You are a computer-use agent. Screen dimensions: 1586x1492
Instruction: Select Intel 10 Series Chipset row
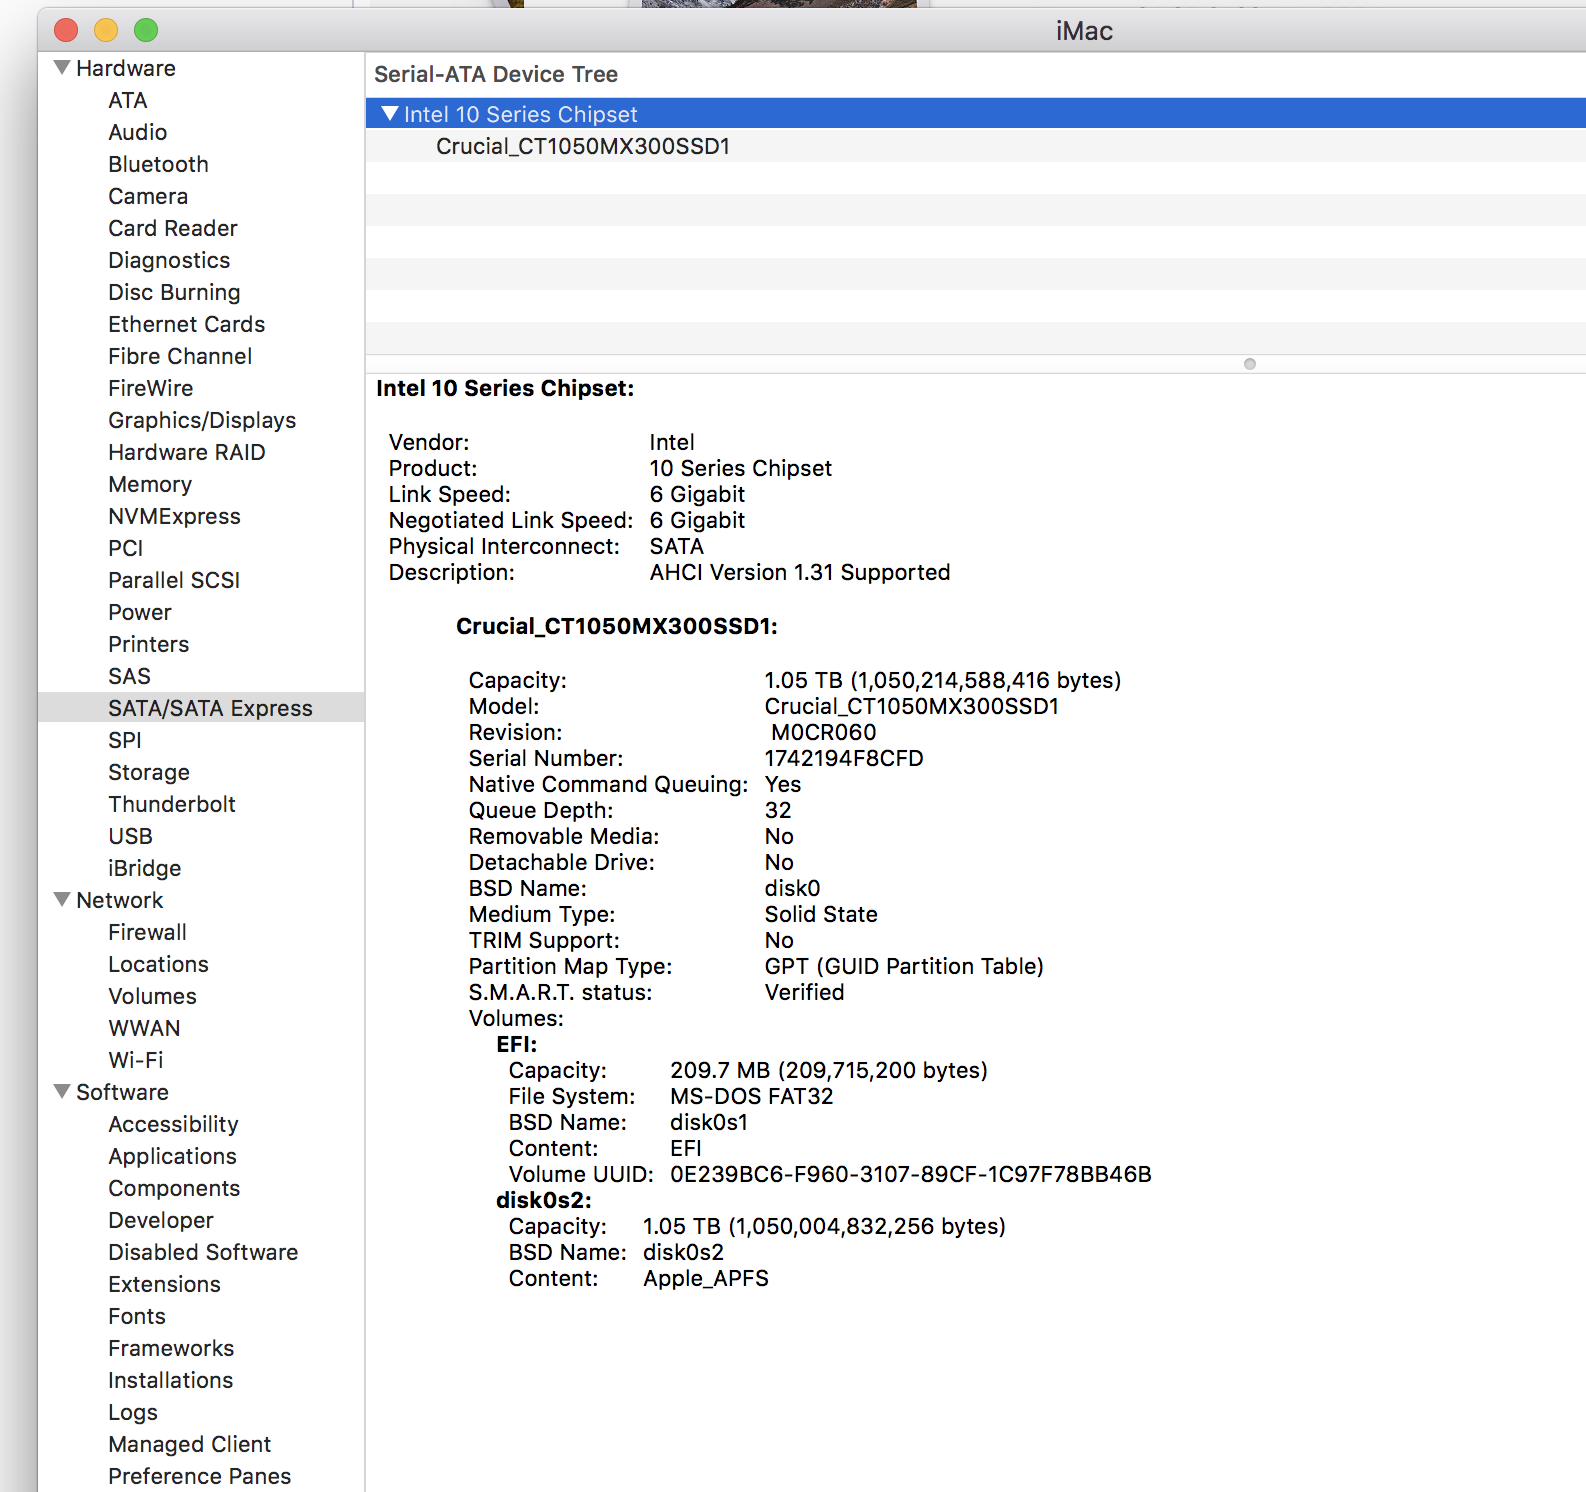click(x=975, y=114)
